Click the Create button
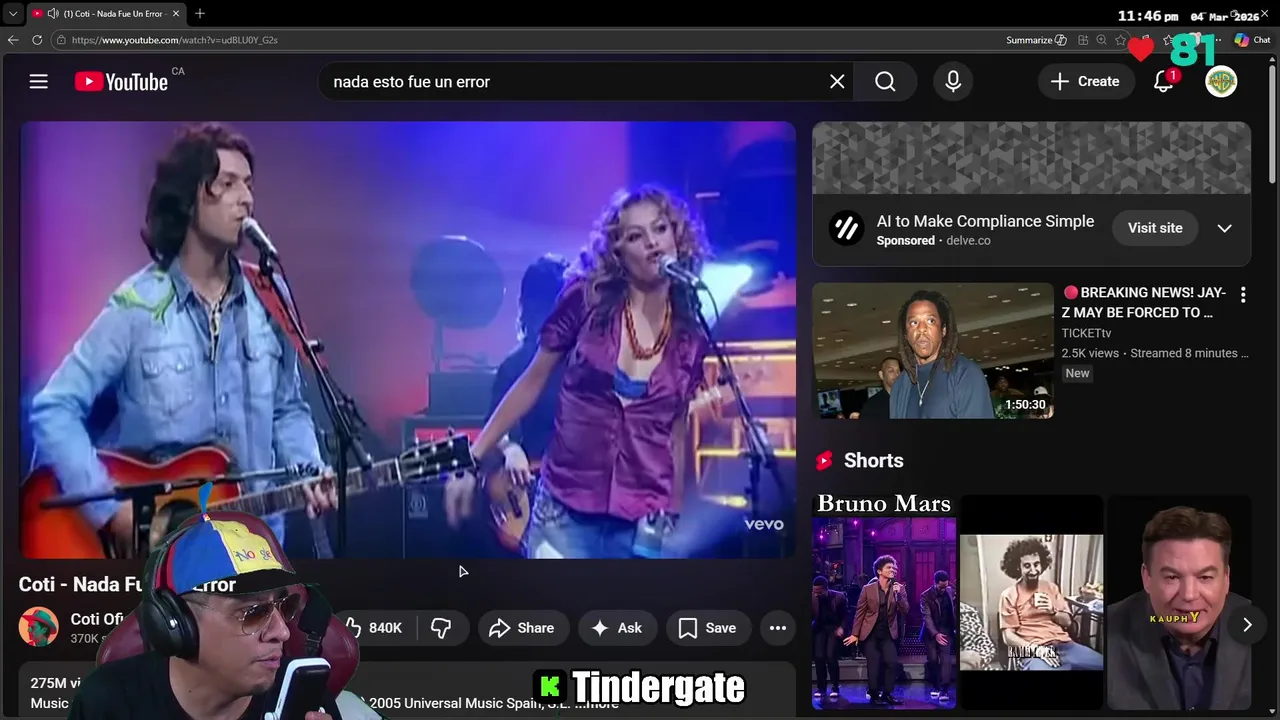1280x720 pixels. tap(1085, 82)
